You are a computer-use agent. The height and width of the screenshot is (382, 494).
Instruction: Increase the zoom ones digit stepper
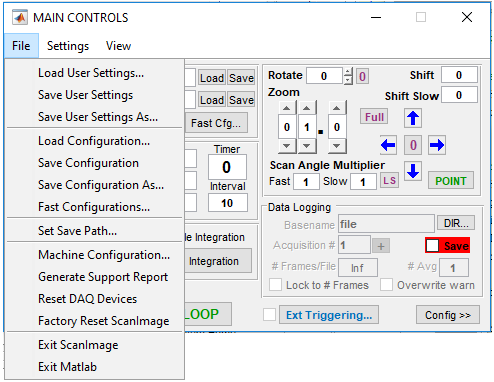(307, 108)
